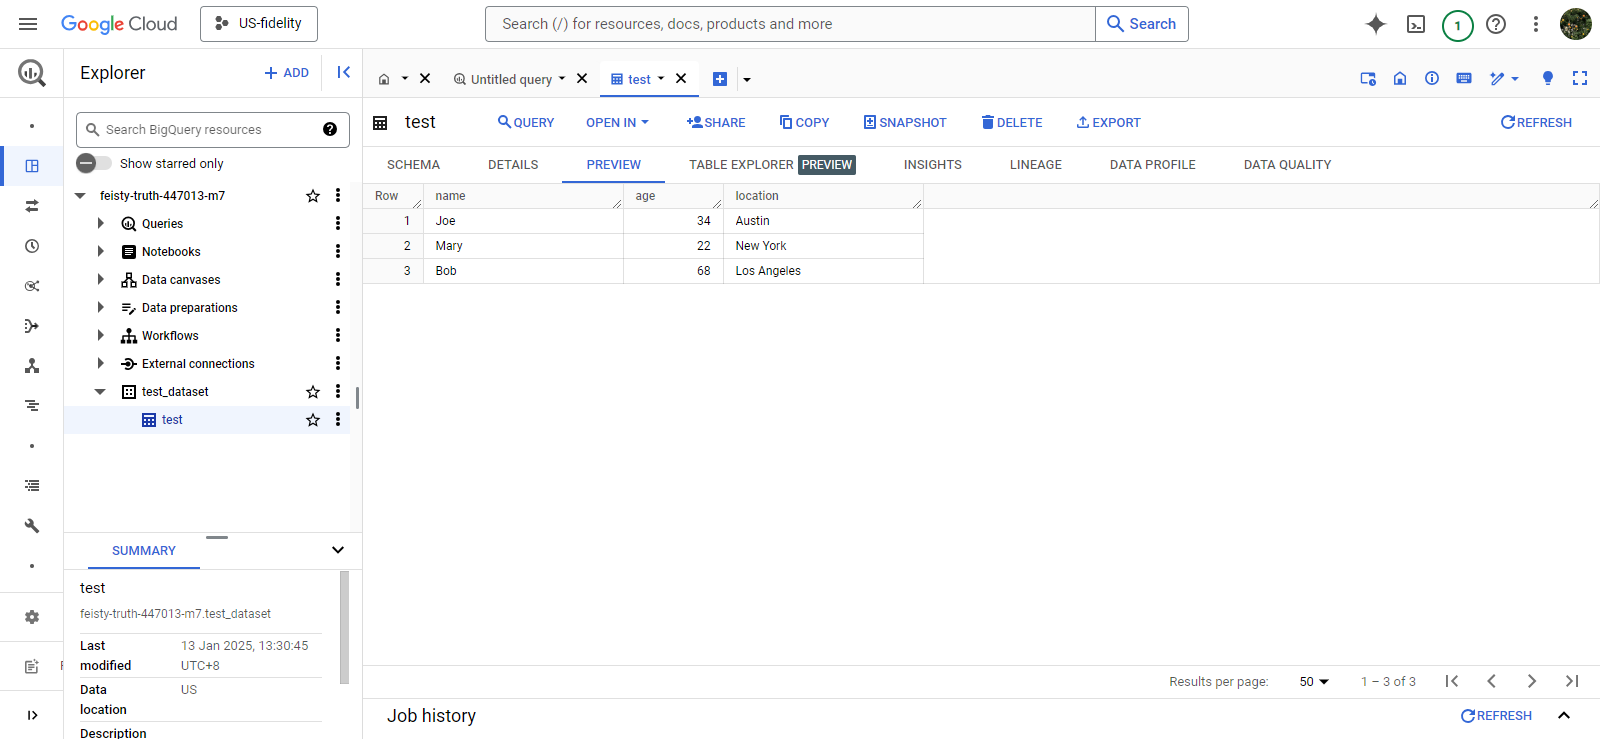Expand the Workflows tree node
Viewport: 1600px width, 739px height.
[x=100, y=336]
